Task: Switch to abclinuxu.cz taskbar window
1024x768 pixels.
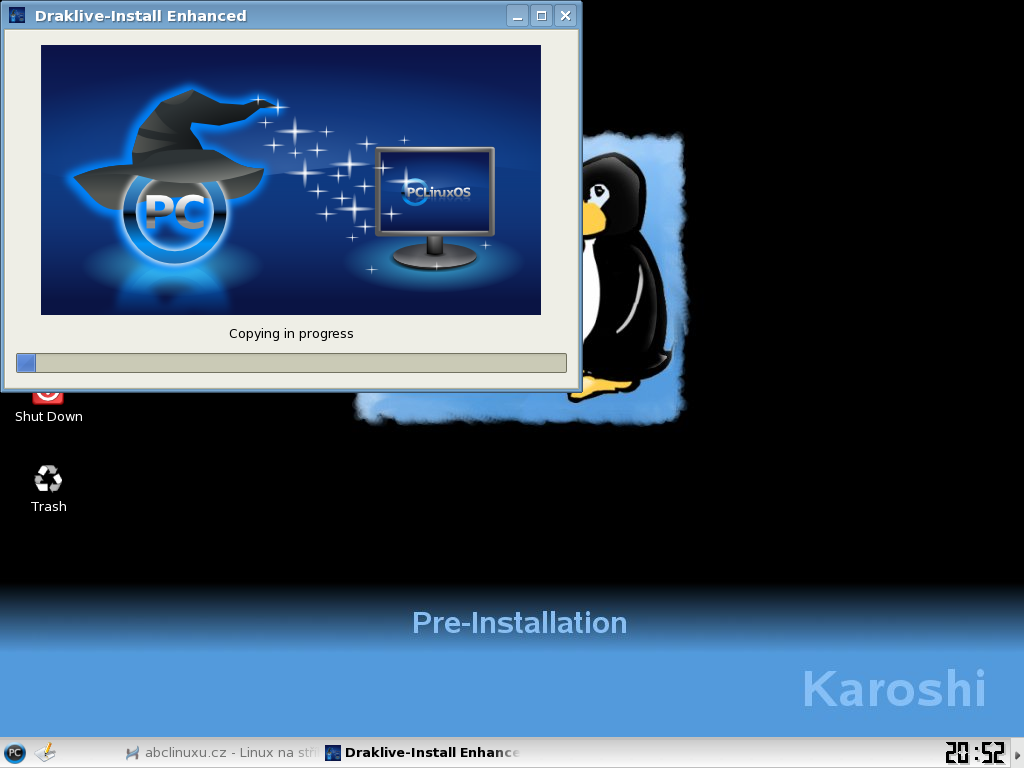Action: click(x=220, y=753)
